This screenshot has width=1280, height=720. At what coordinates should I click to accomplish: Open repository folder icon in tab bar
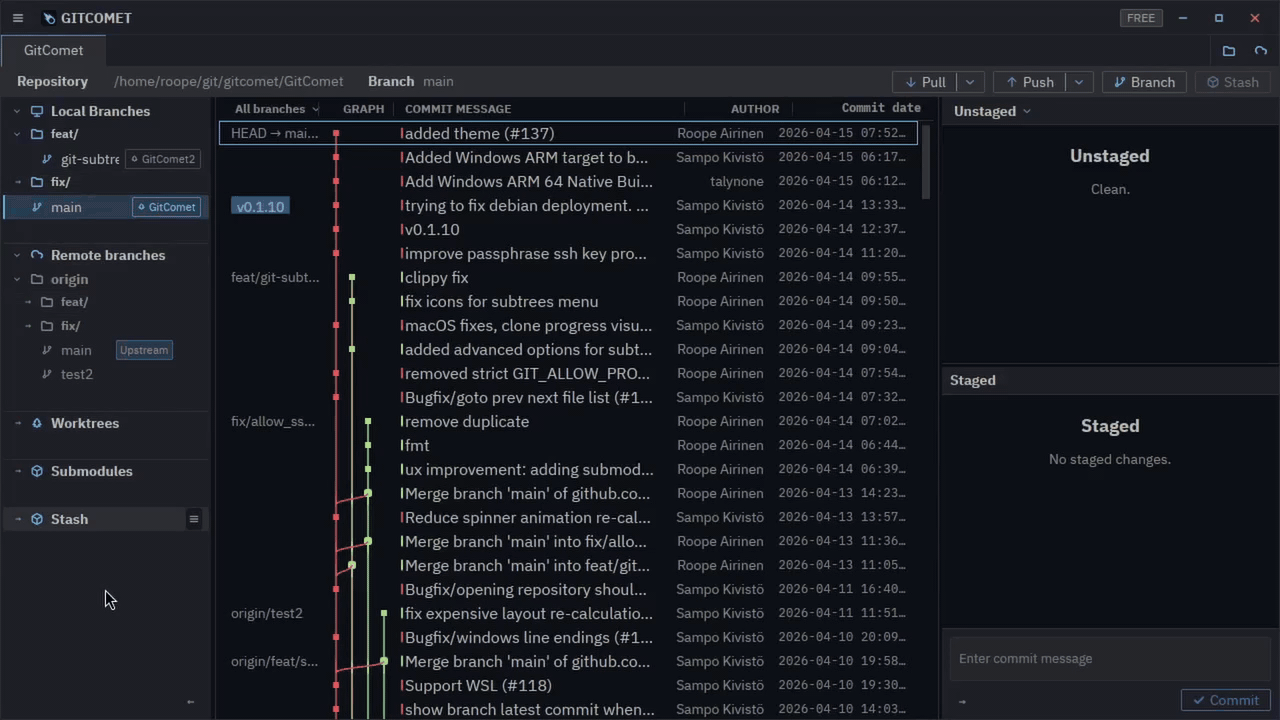click(1229, 51)
